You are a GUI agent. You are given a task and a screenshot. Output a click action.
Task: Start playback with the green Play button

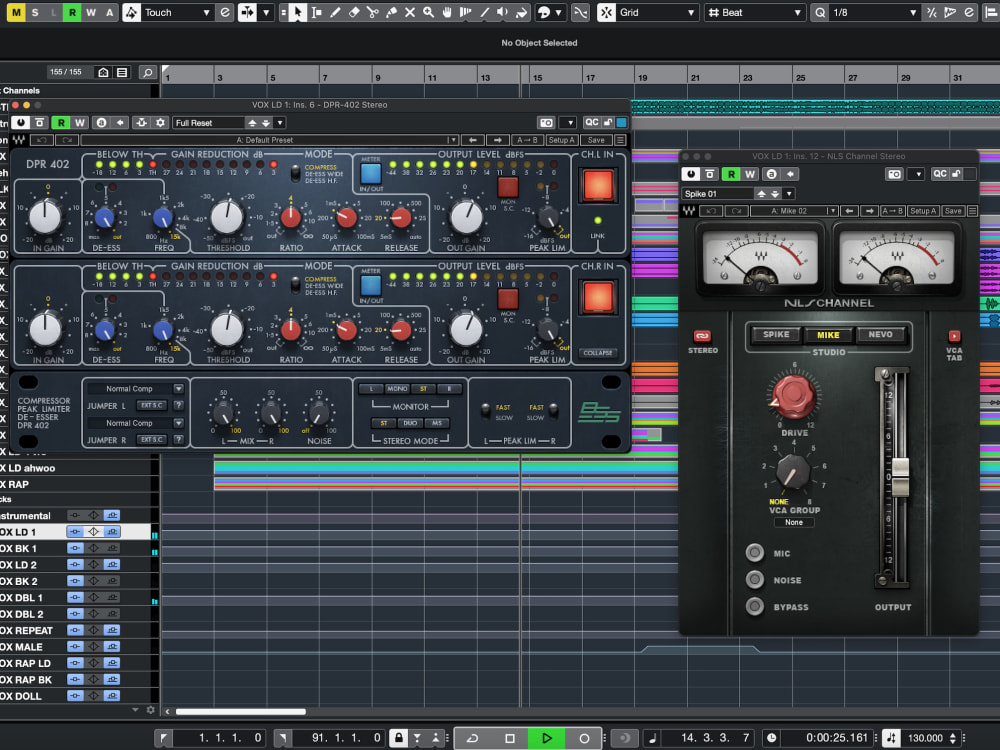click(x=547, y=738)
